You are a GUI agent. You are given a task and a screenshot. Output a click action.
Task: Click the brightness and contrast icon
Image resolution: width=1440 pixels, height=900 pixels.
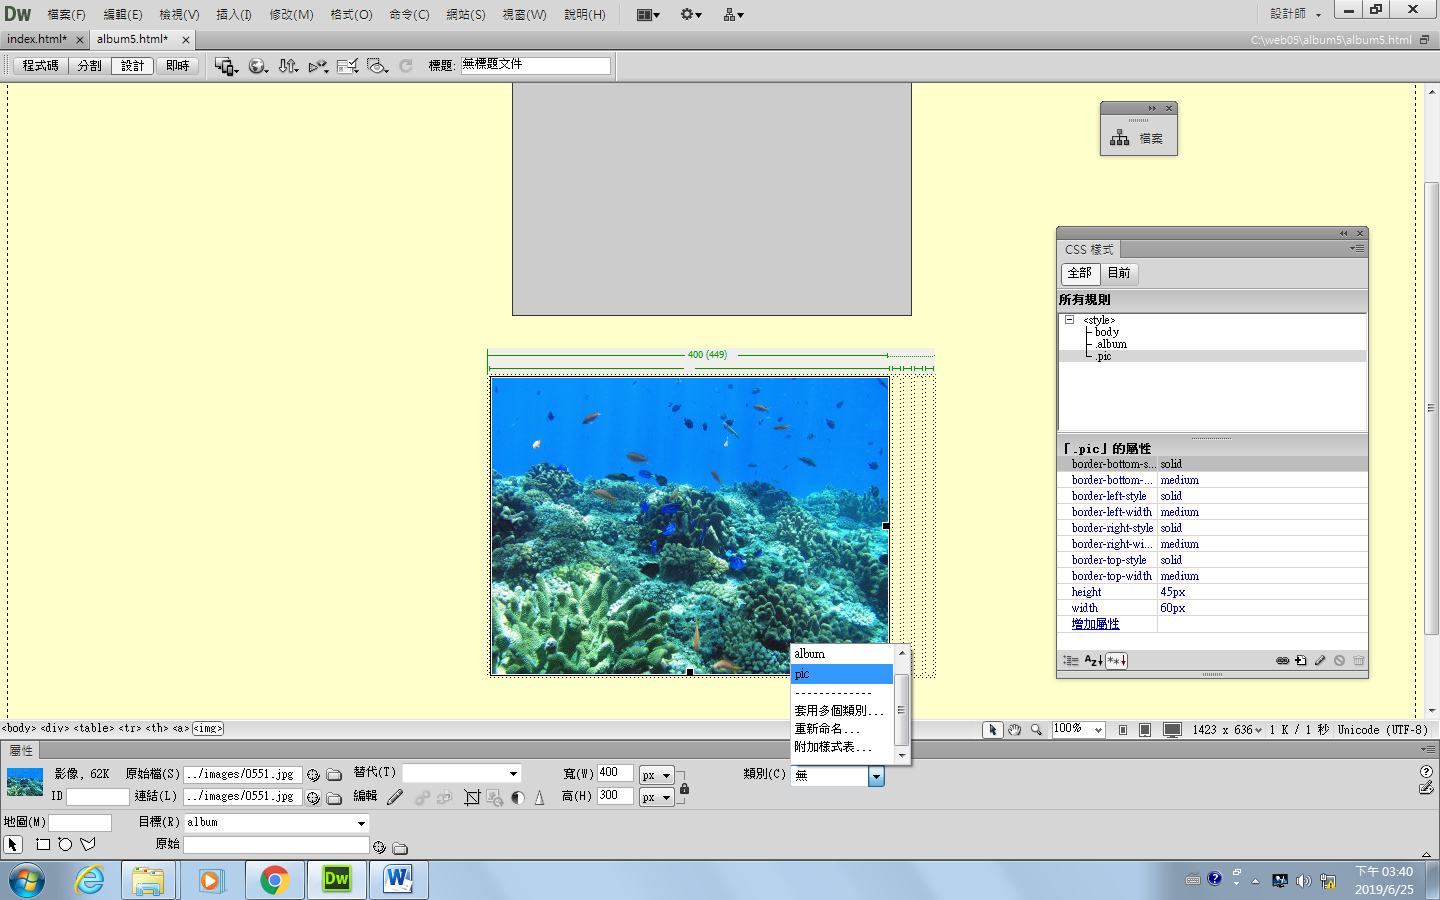click(x=518, y=797)
